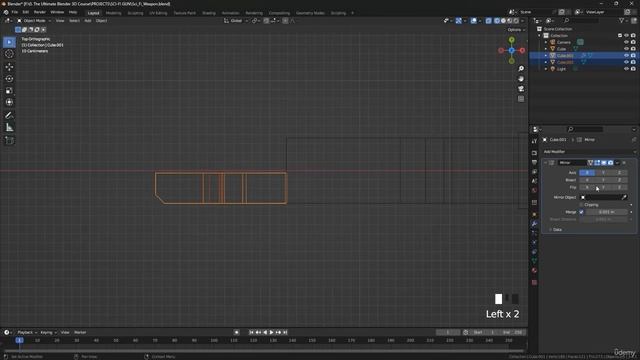Expand the Light tree item
The width and height of the screenshot is (640, 360).
pos(546,69)
